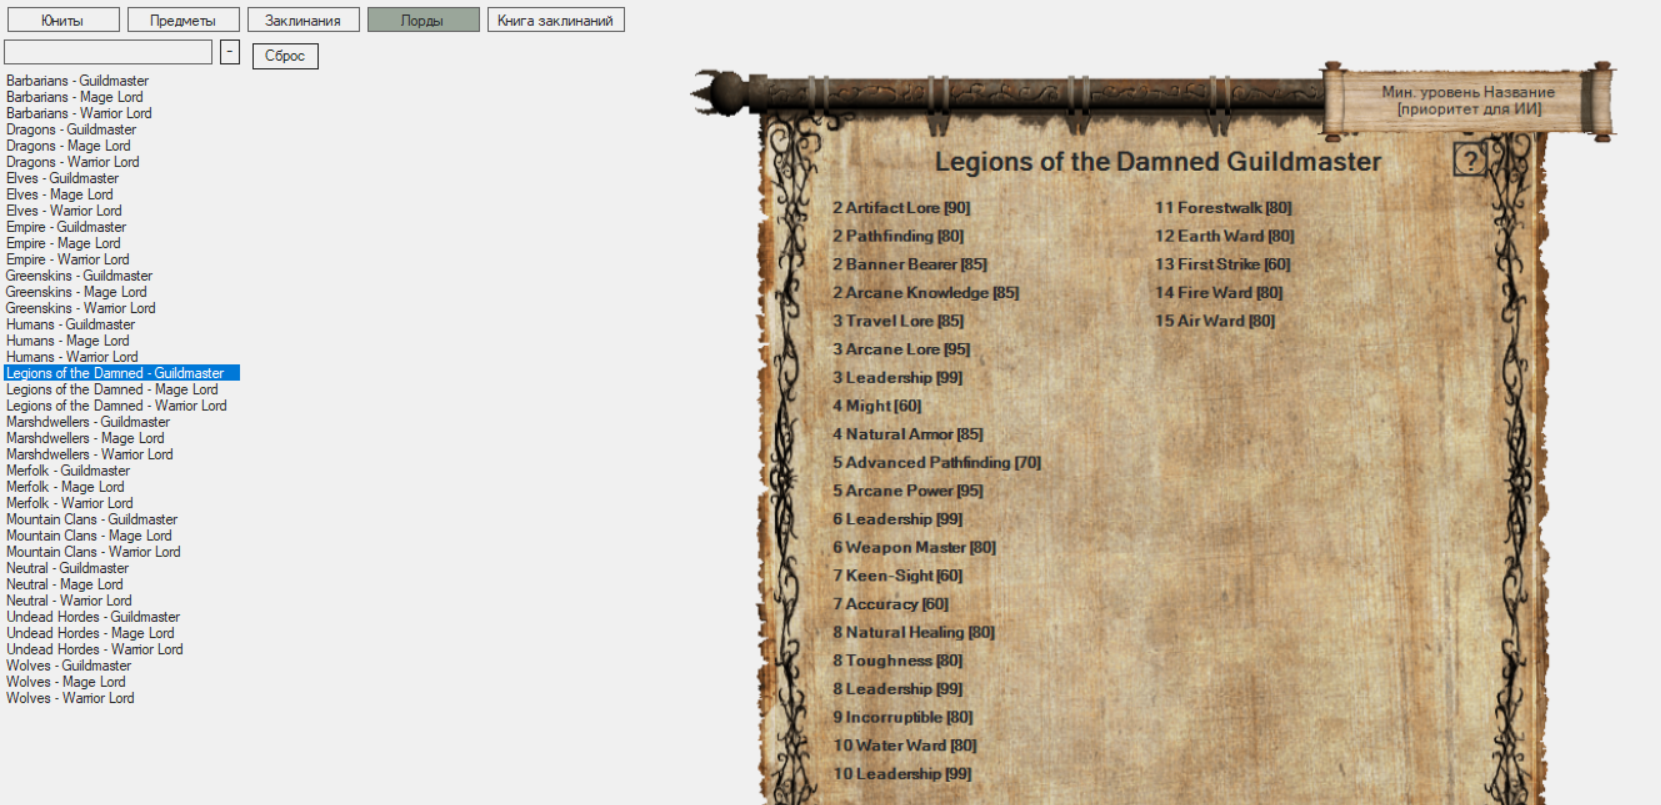The width and height of the screenshot is (1661, 805).
Task: Select Greenskins - Mage Lord
Action: (x=76, y=292)
